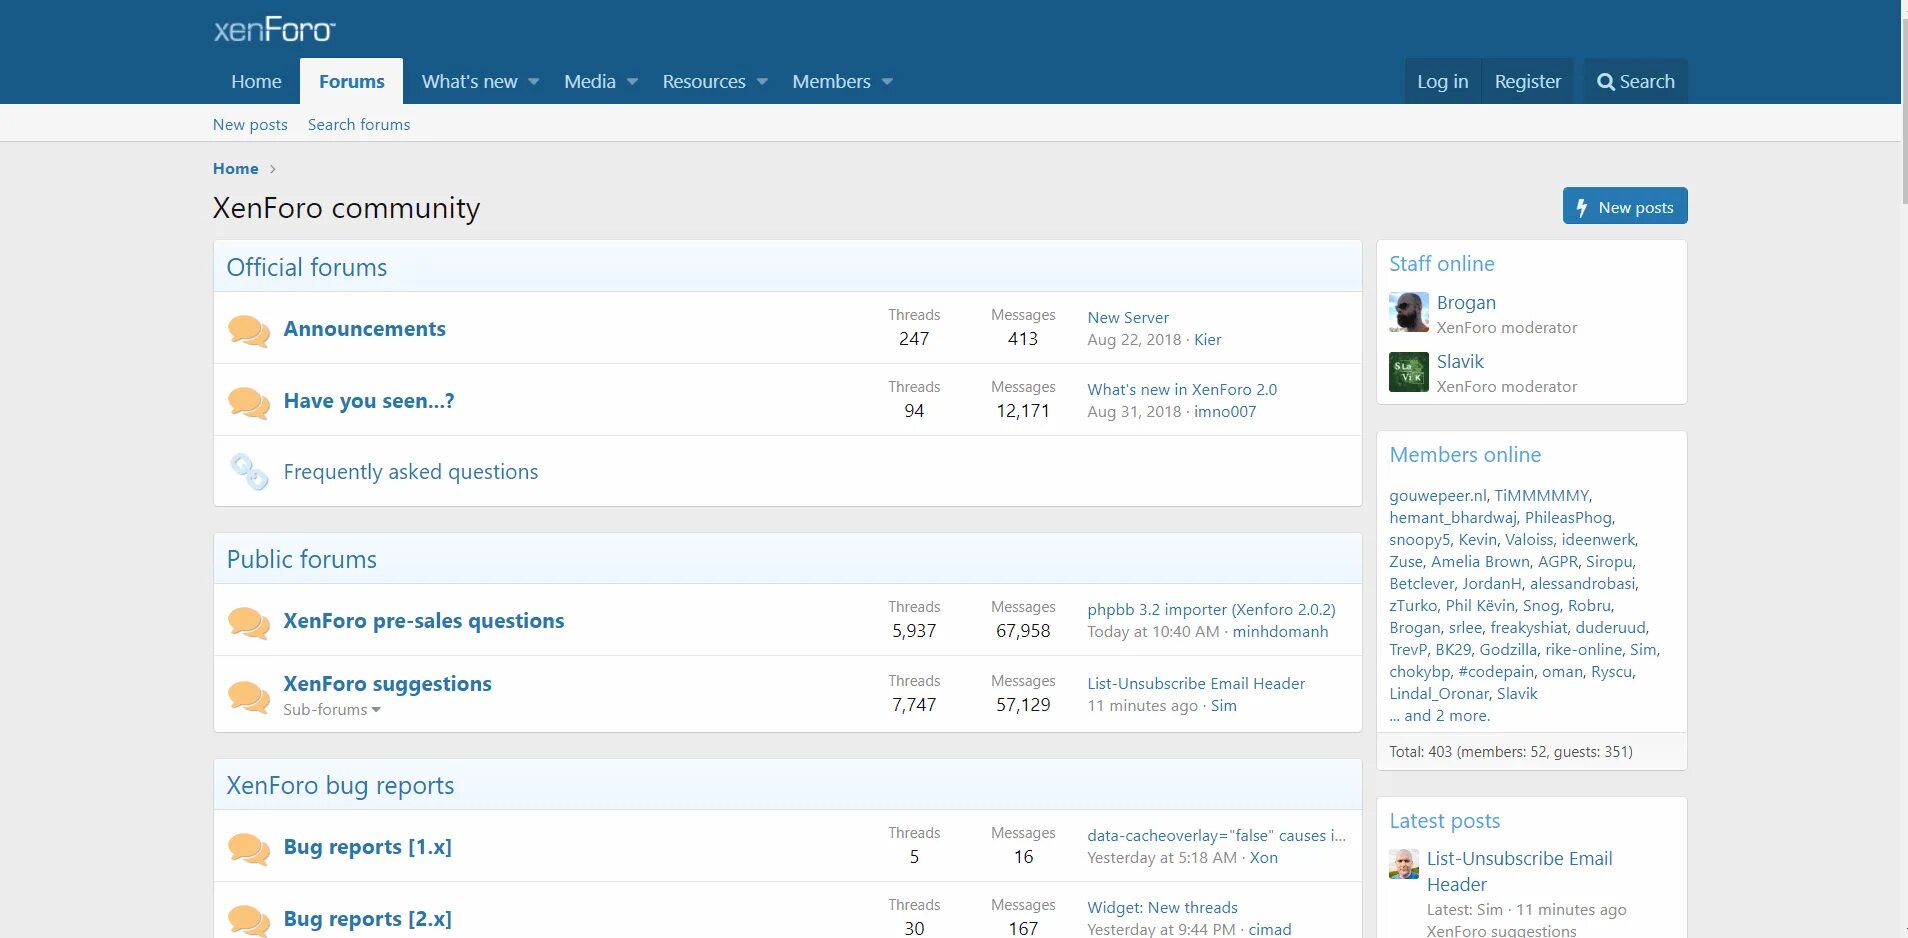1908x938 pixels.
Task: Open the List-Unsubscribe Email Header thread in XenForo suggestions
Action: 1196,683
